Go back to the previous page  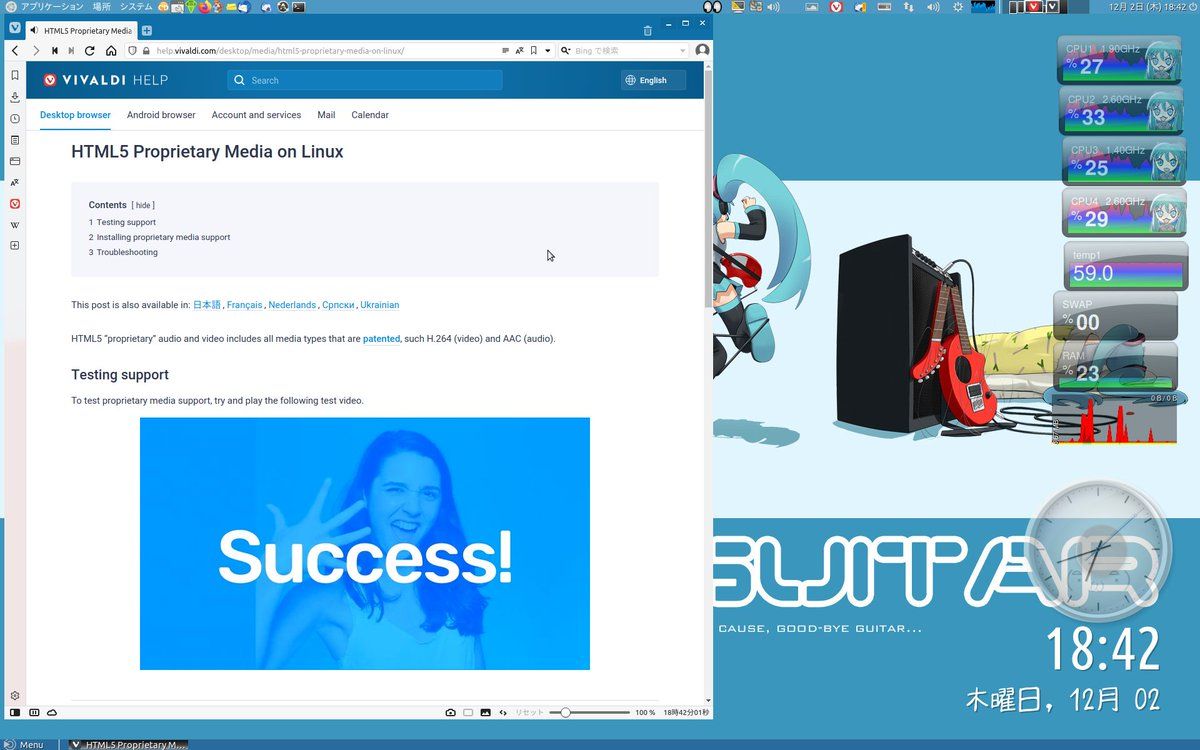15,51
